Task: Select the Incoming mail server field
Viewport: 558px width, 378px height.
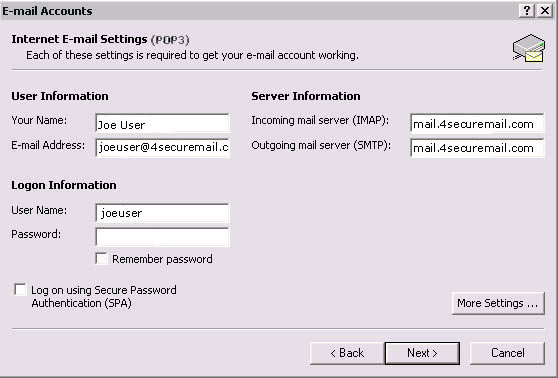Action: point(477,124)
